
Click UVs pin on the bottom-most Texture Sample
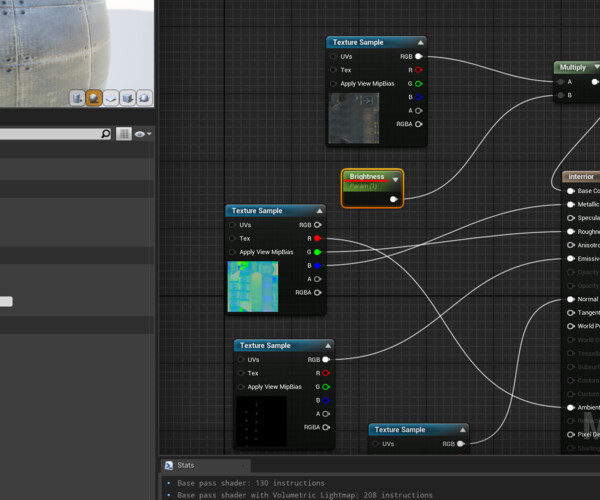click(x=375, y=444)
